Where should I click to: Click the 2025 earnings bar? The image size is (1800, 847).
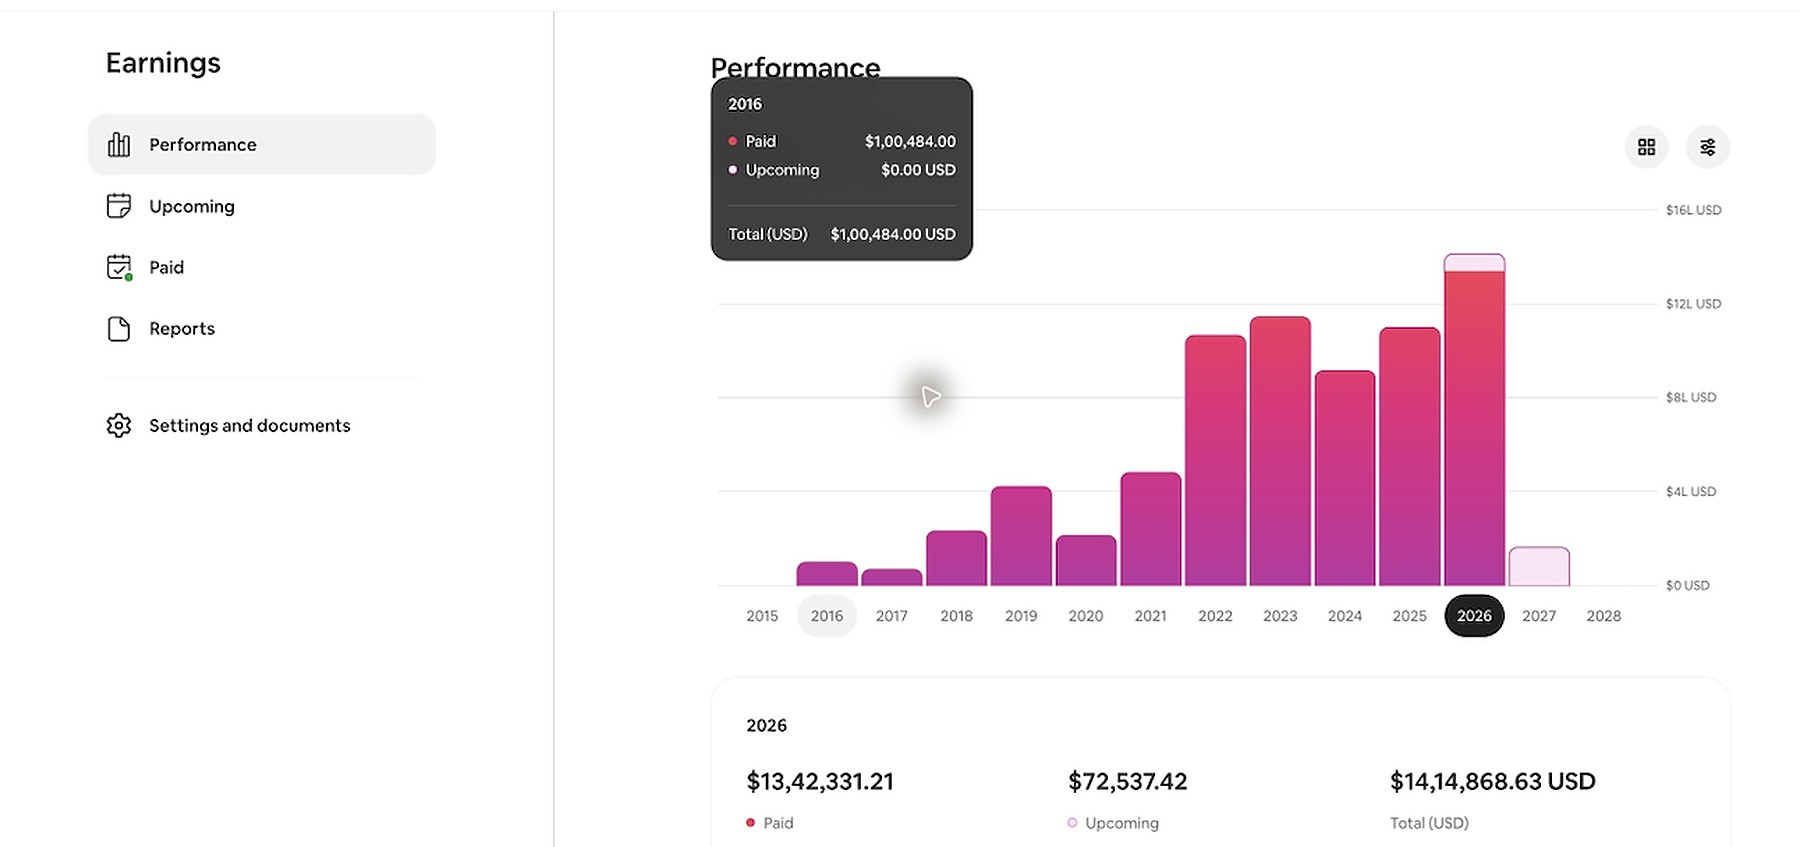pos(1410,456)
